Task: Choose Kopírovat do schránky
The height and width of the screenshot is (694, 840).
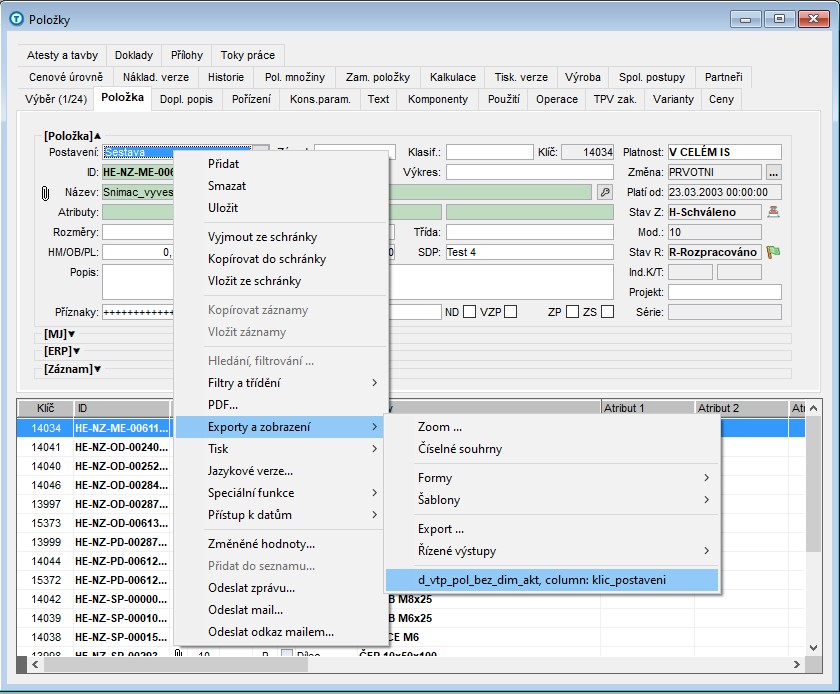Action: [281, 258]
